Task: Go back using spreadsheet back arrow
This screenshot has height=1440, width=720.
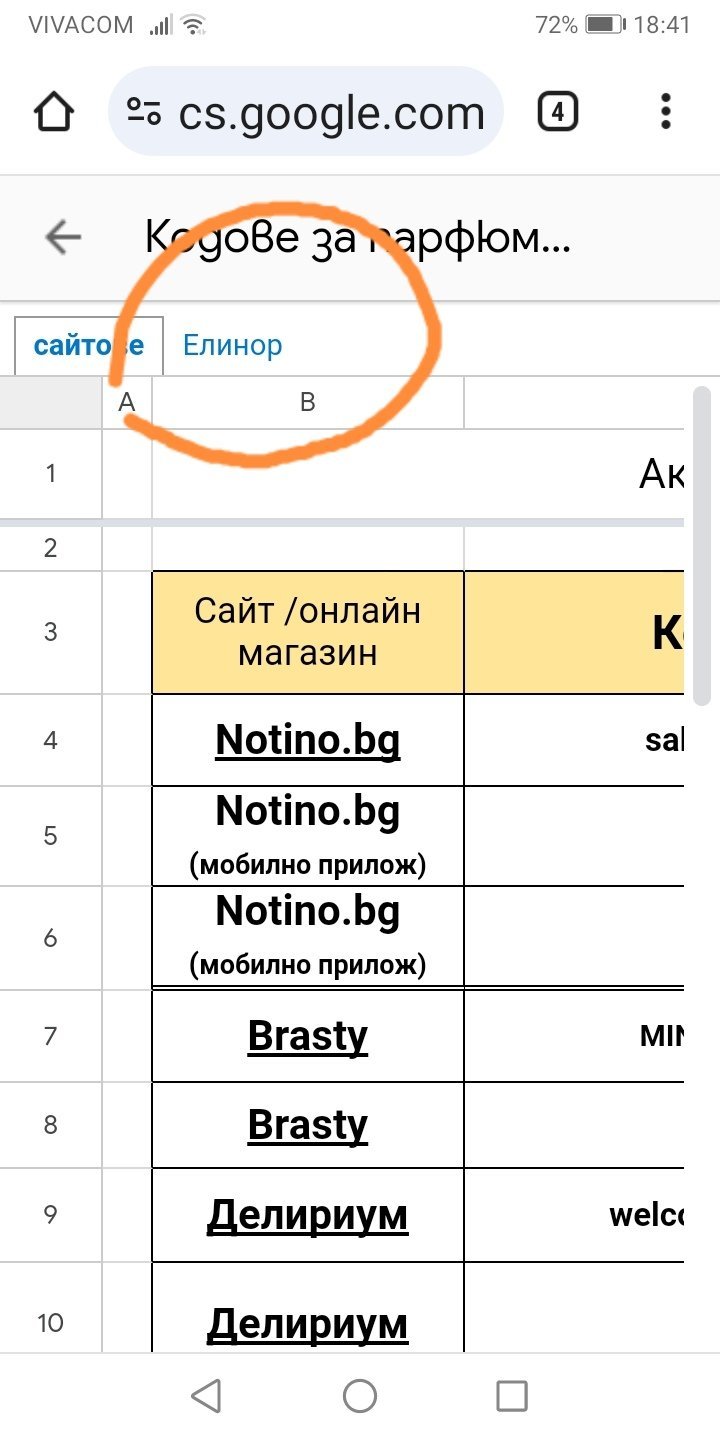Action: [x=63, y=237]
